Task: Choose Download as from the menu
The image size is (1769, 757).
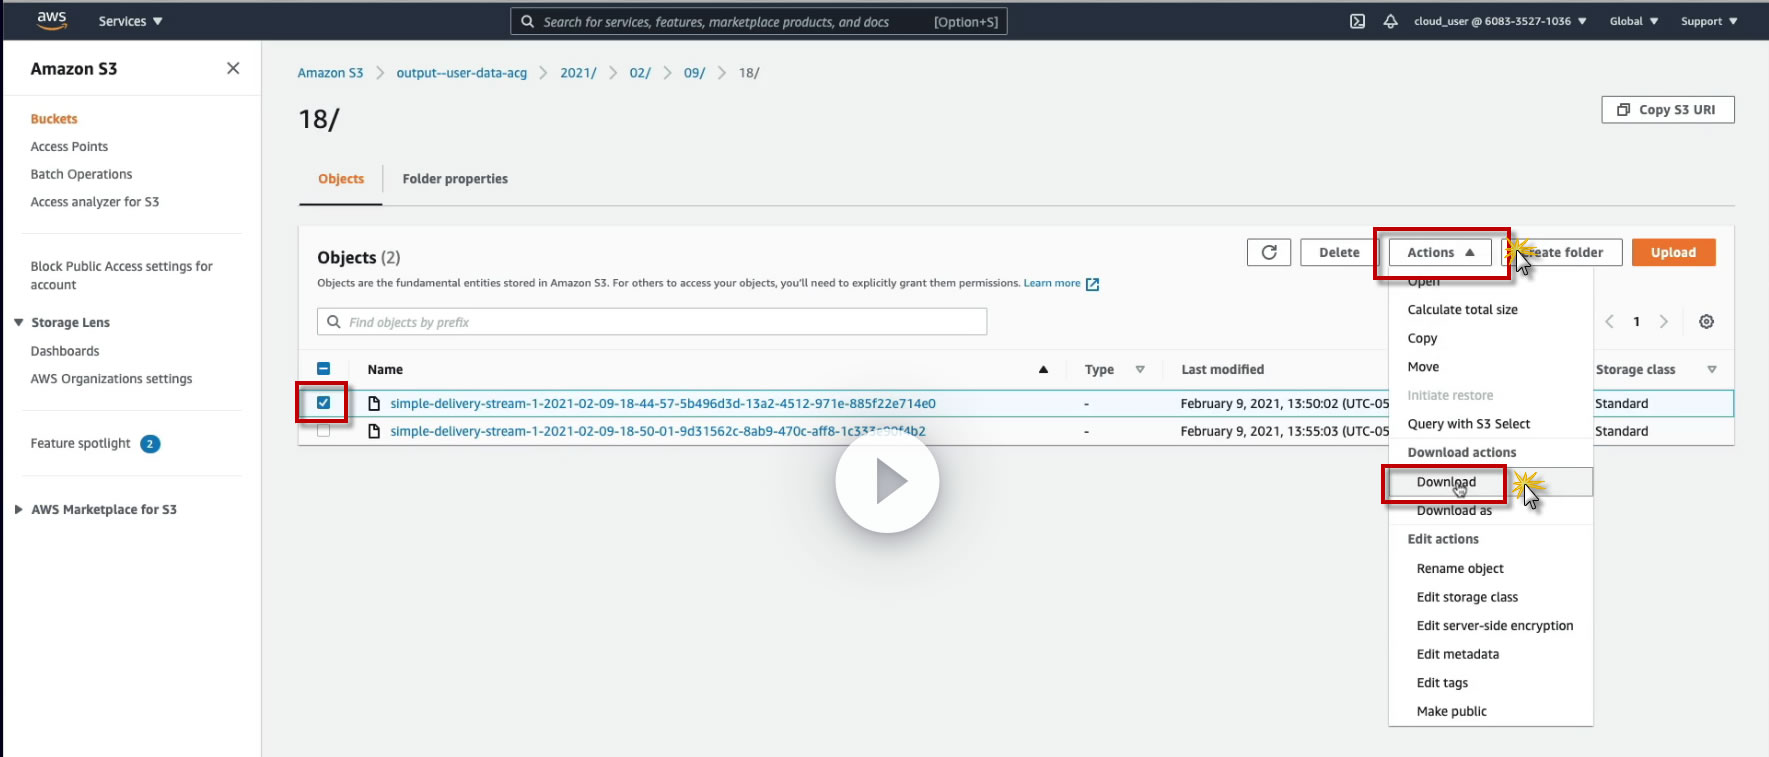Action: 1454,510
